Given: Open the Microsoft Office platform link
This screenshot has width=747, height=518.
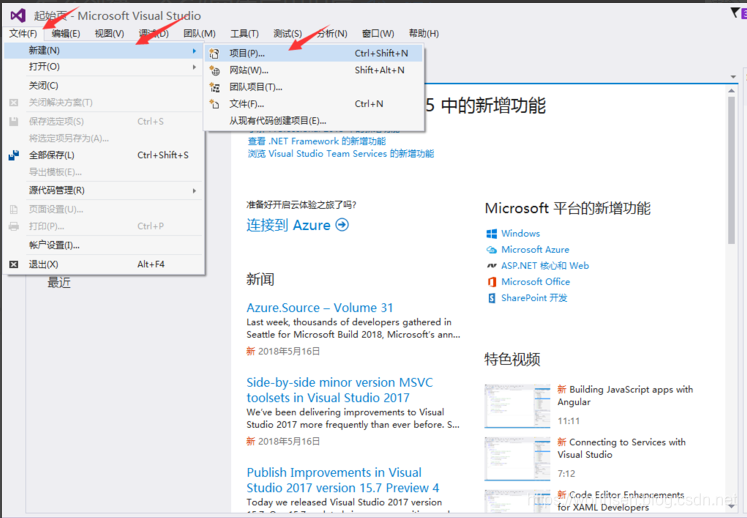Looking at the screenshot, I should (535, 282).
